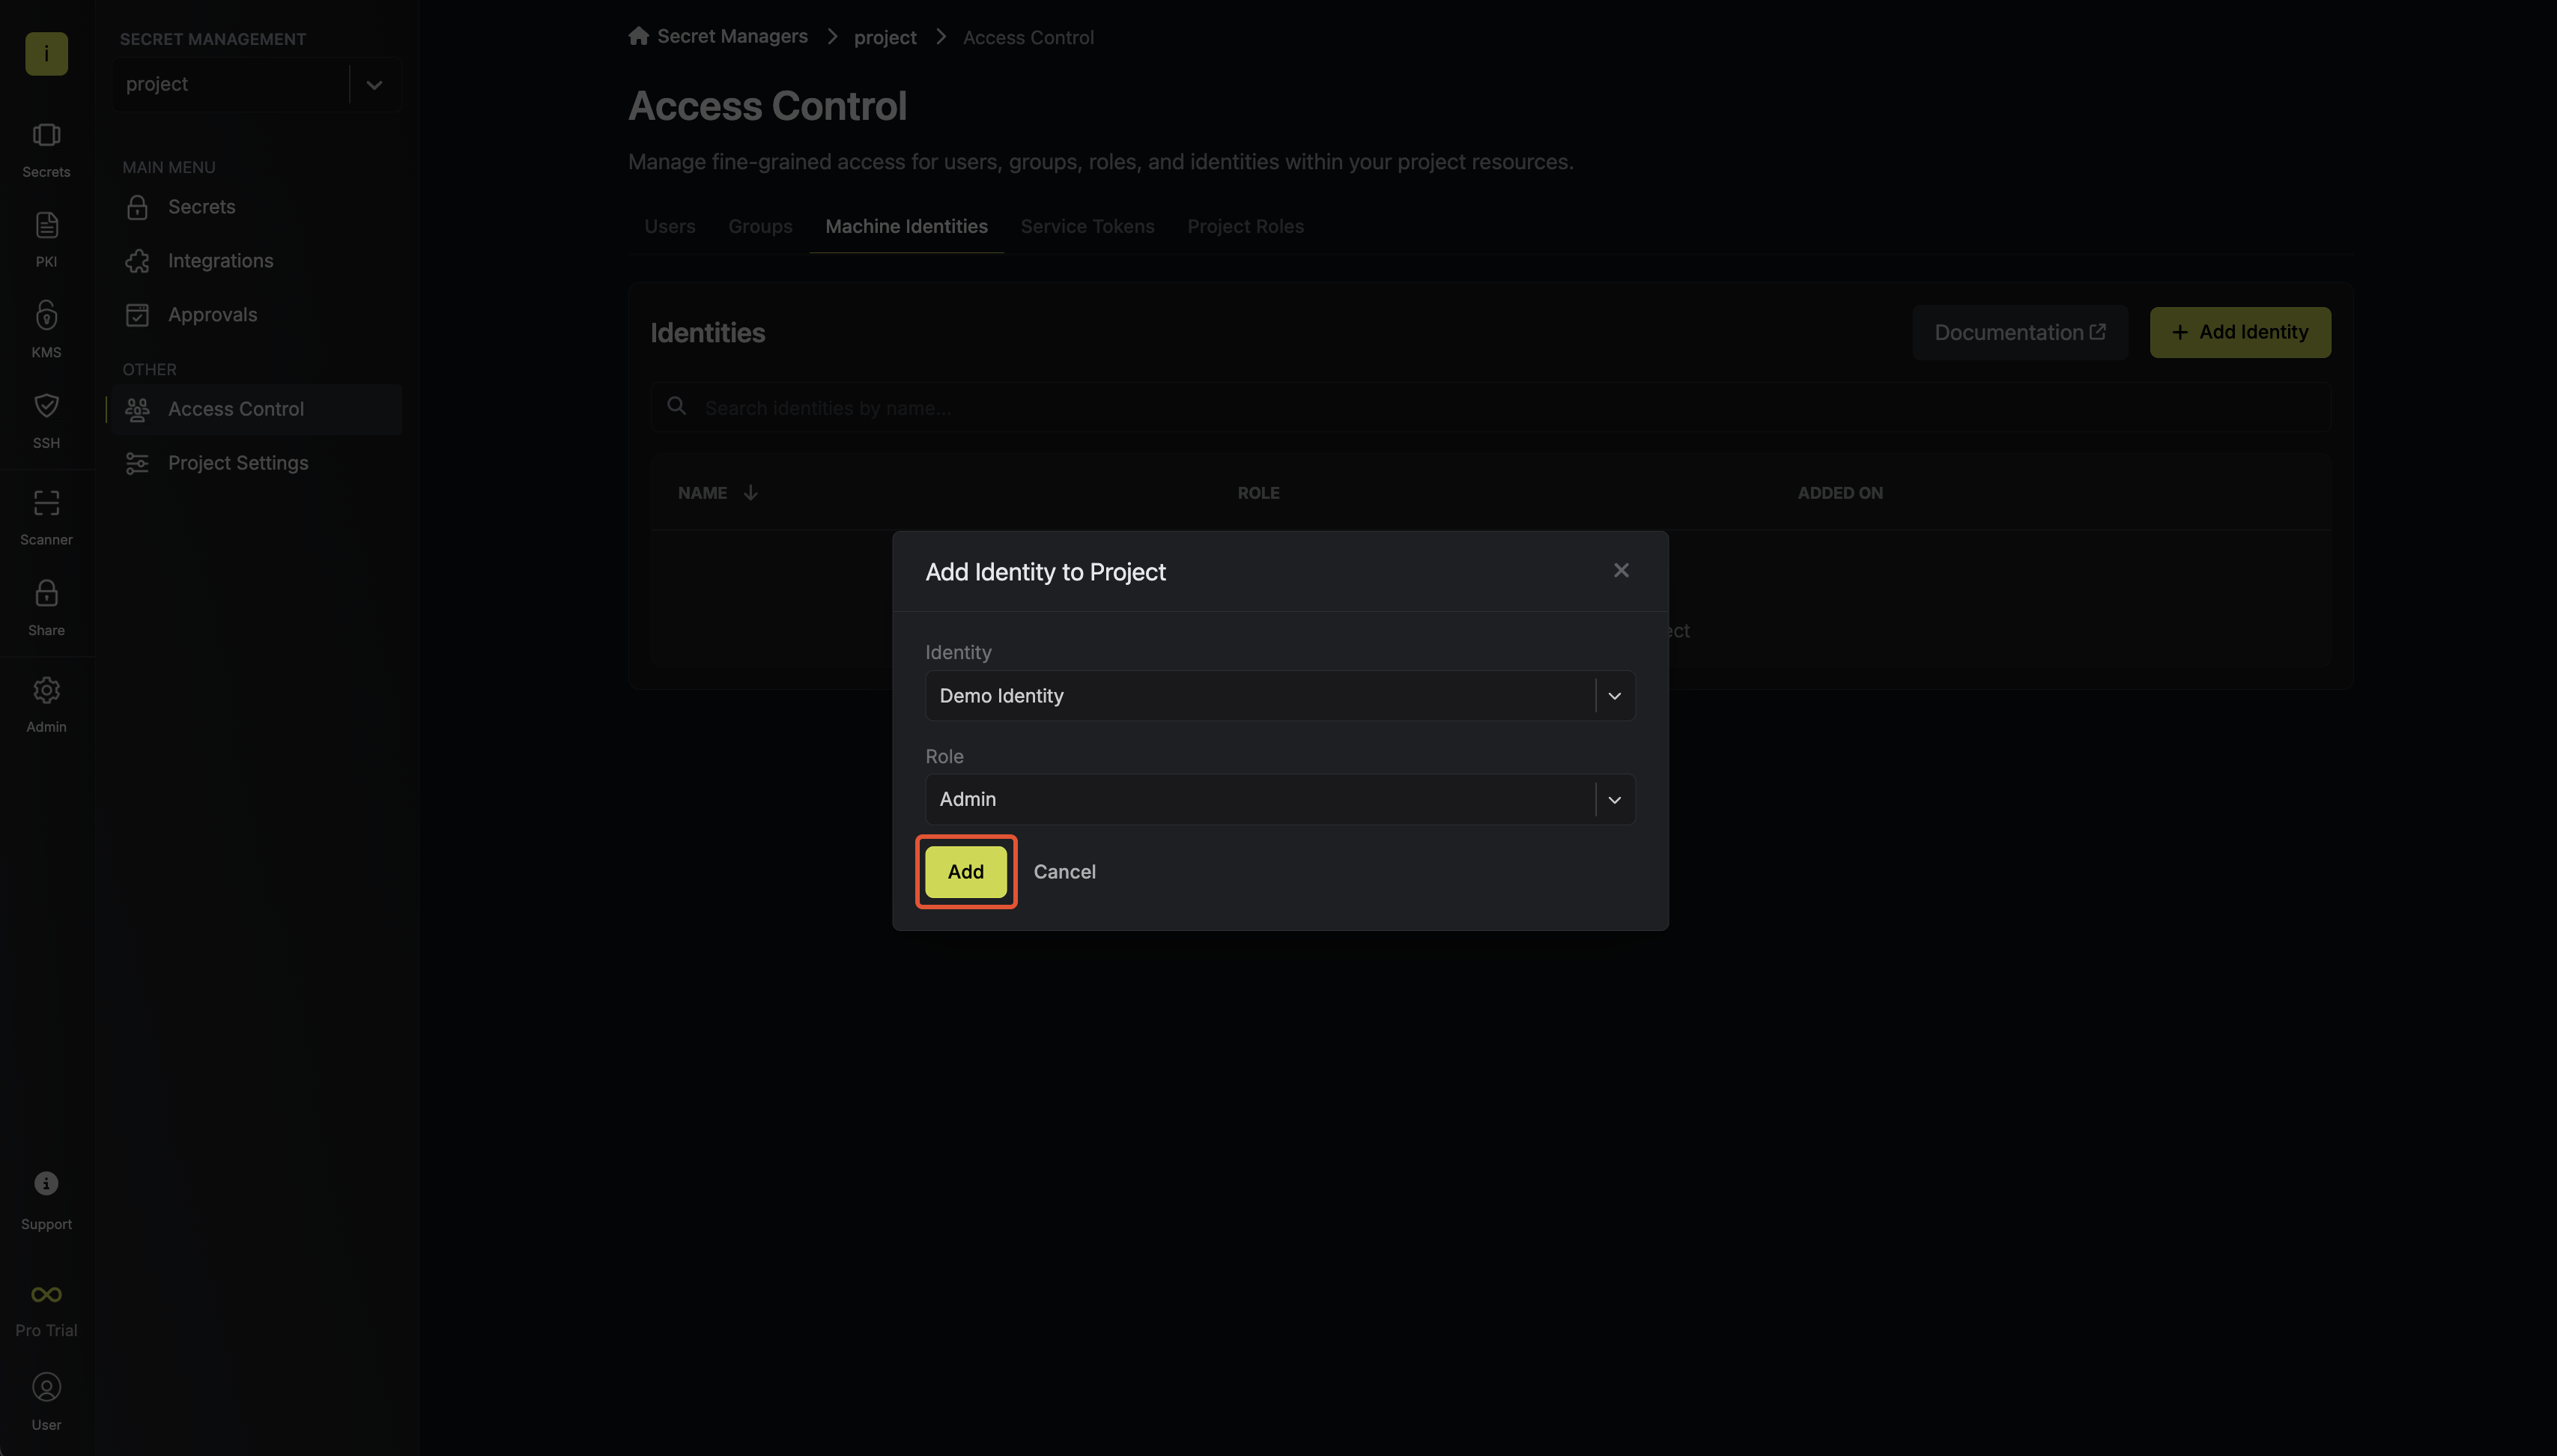Go to the SSH shield icon

click(x=46, y=406)
